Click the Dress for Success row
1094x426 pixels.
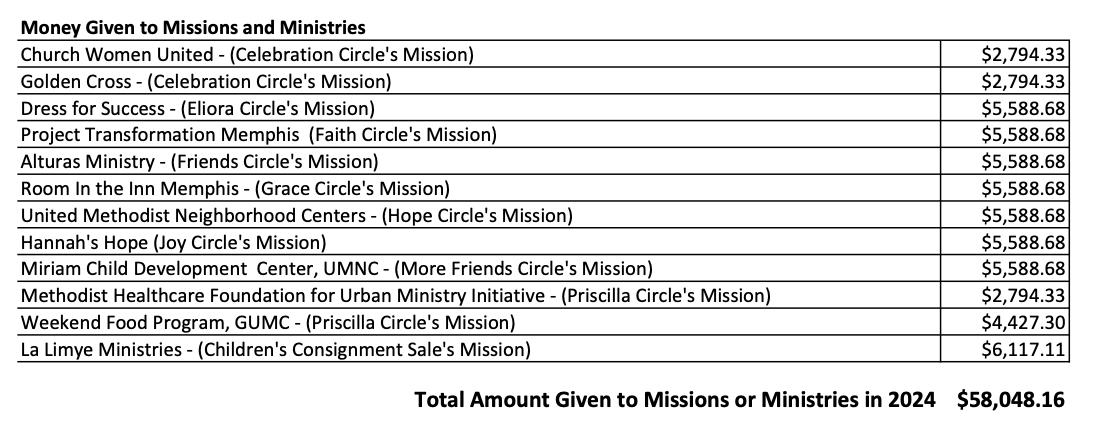click(x=198, y=108)
